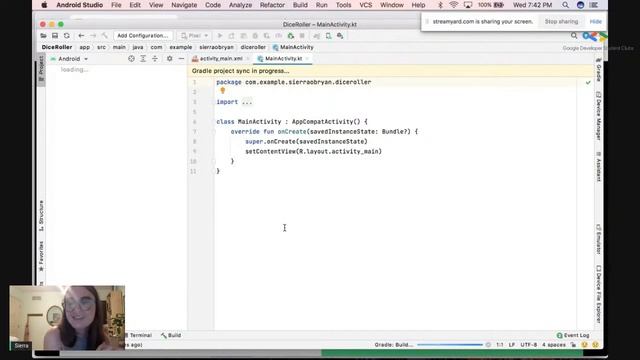Open the File menu
The width and height of the screenshot is (640, 360).
tap(116, 5)
